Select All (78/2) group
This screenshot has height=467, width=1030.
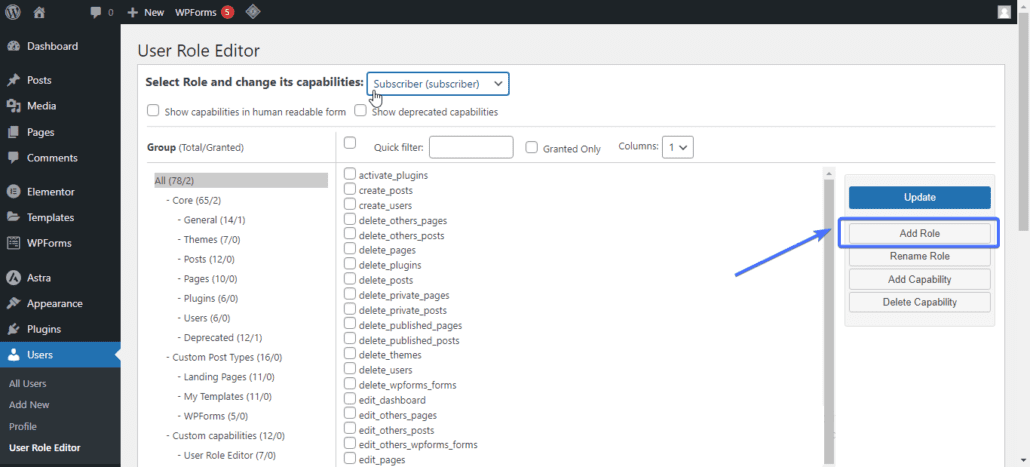pos(241,181)
